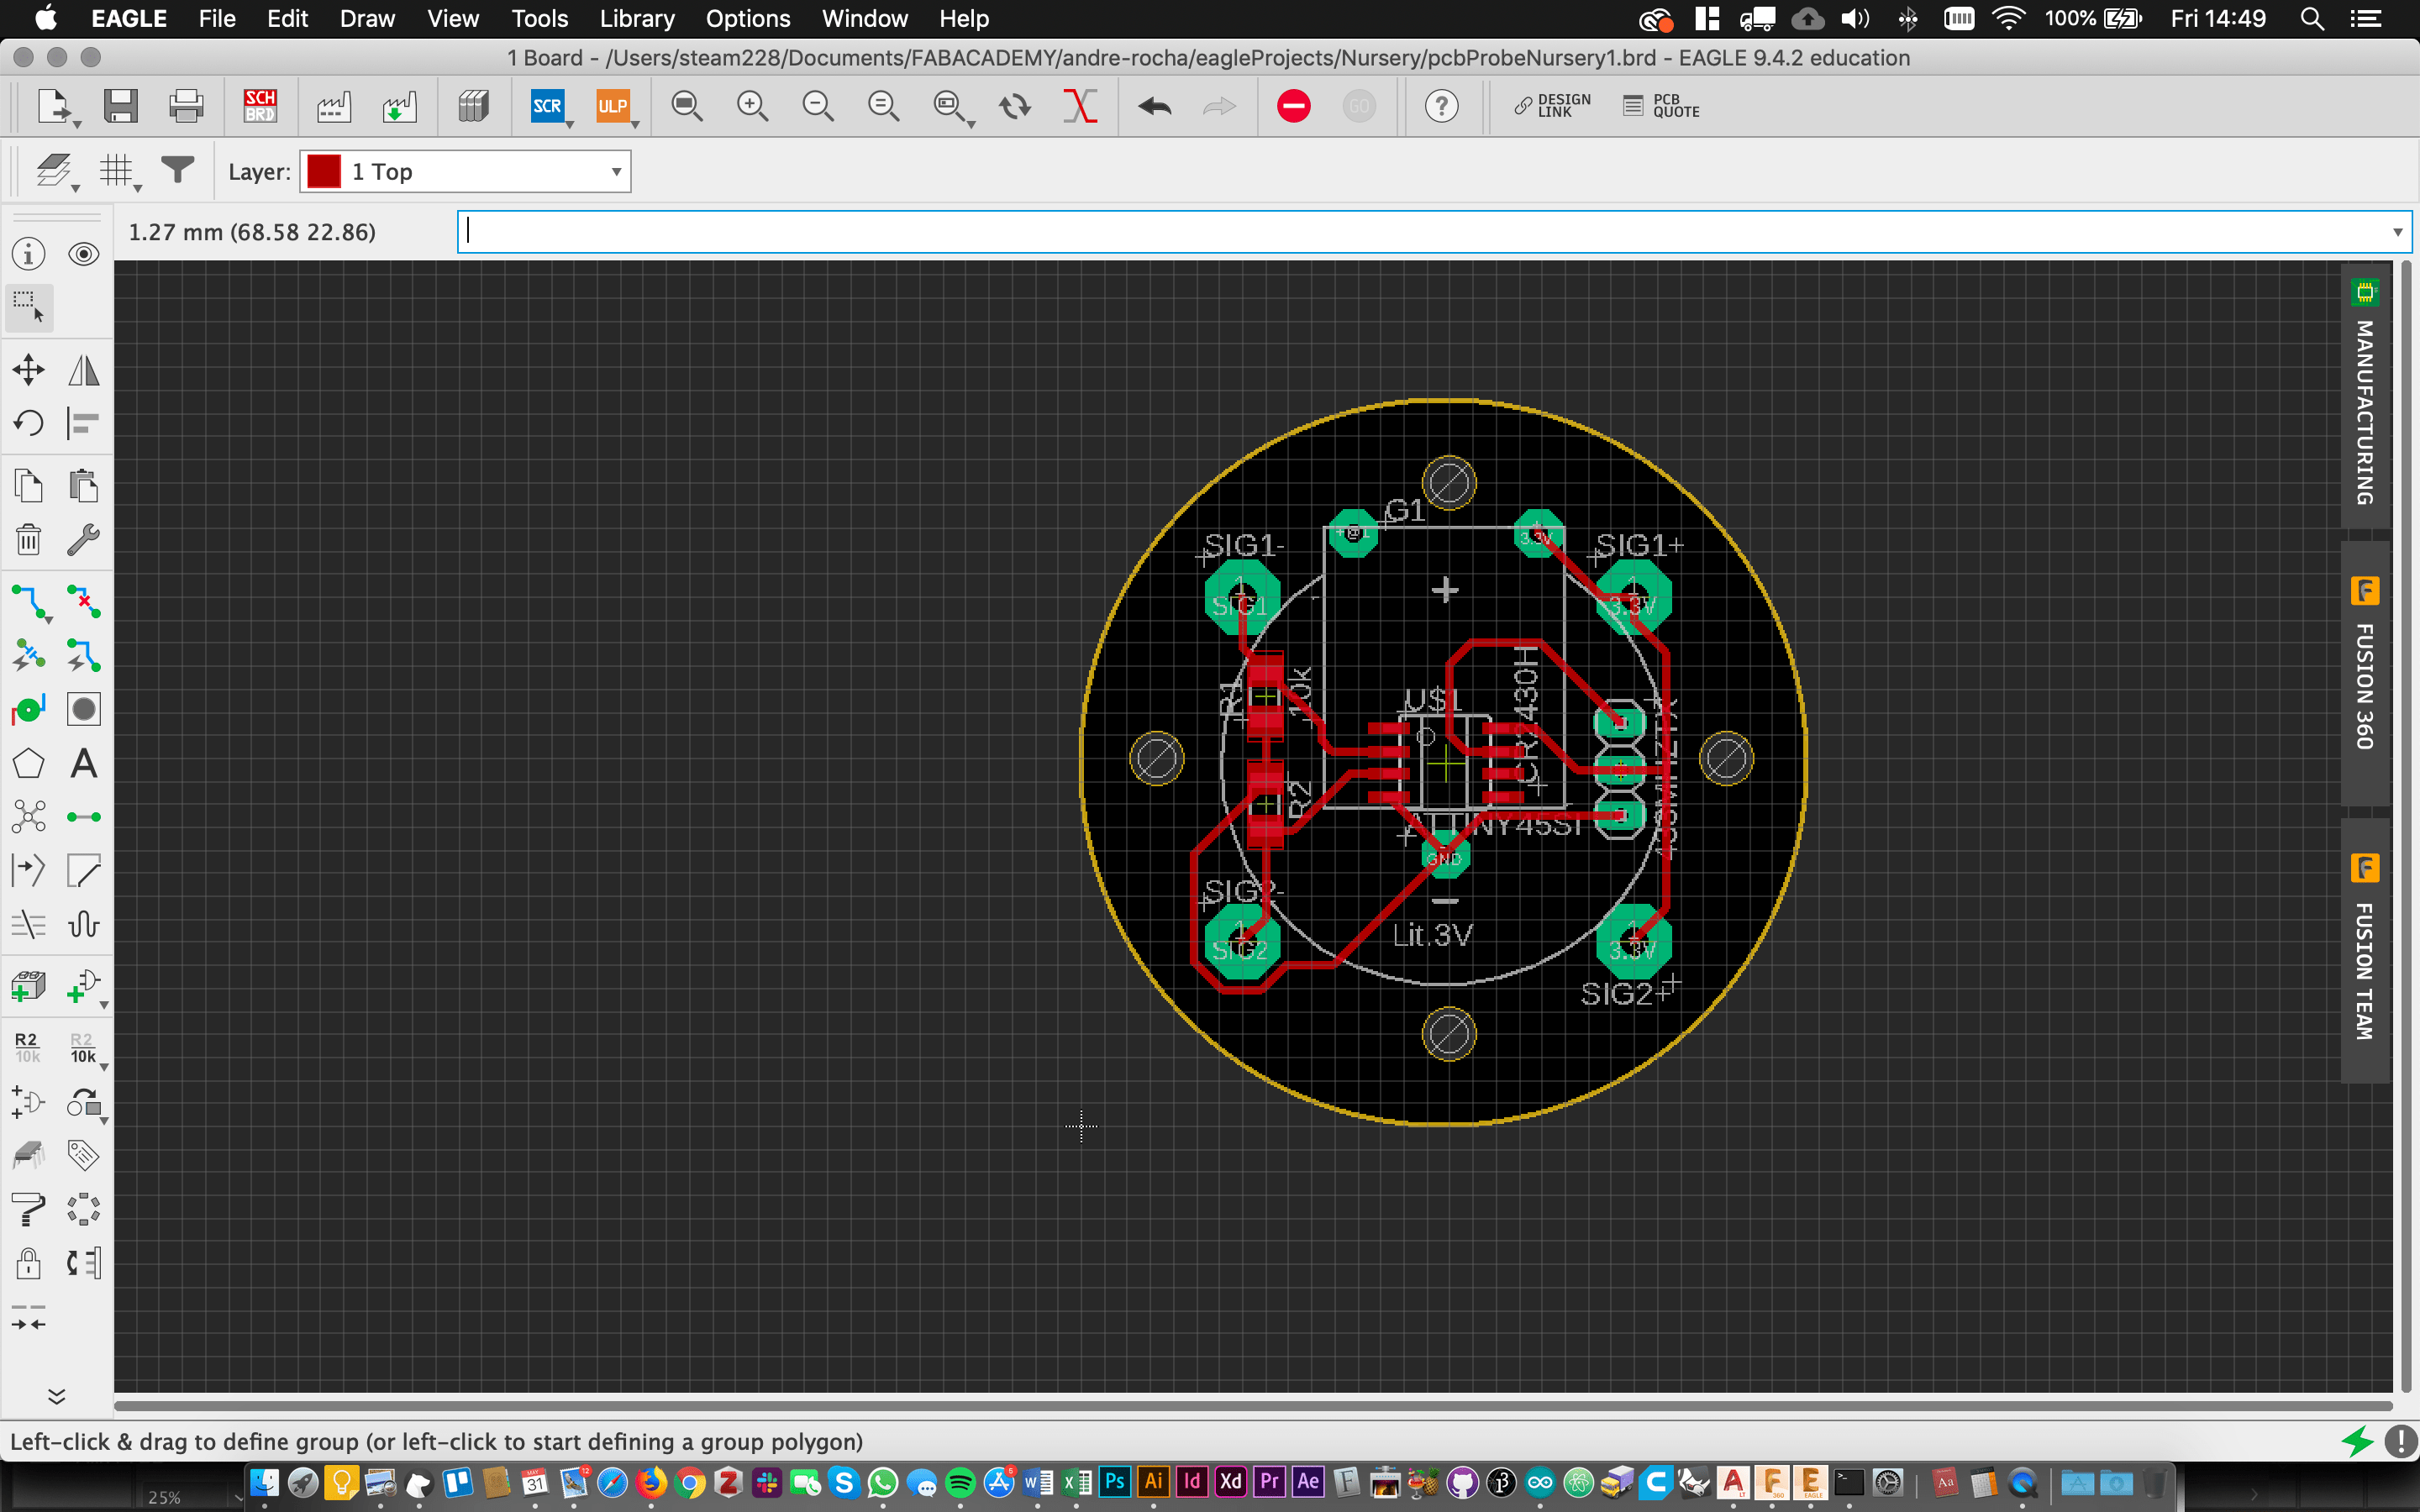Click the red Top layer color swatch
This screenshot has height=1512, width=2420.
(324, 172)
